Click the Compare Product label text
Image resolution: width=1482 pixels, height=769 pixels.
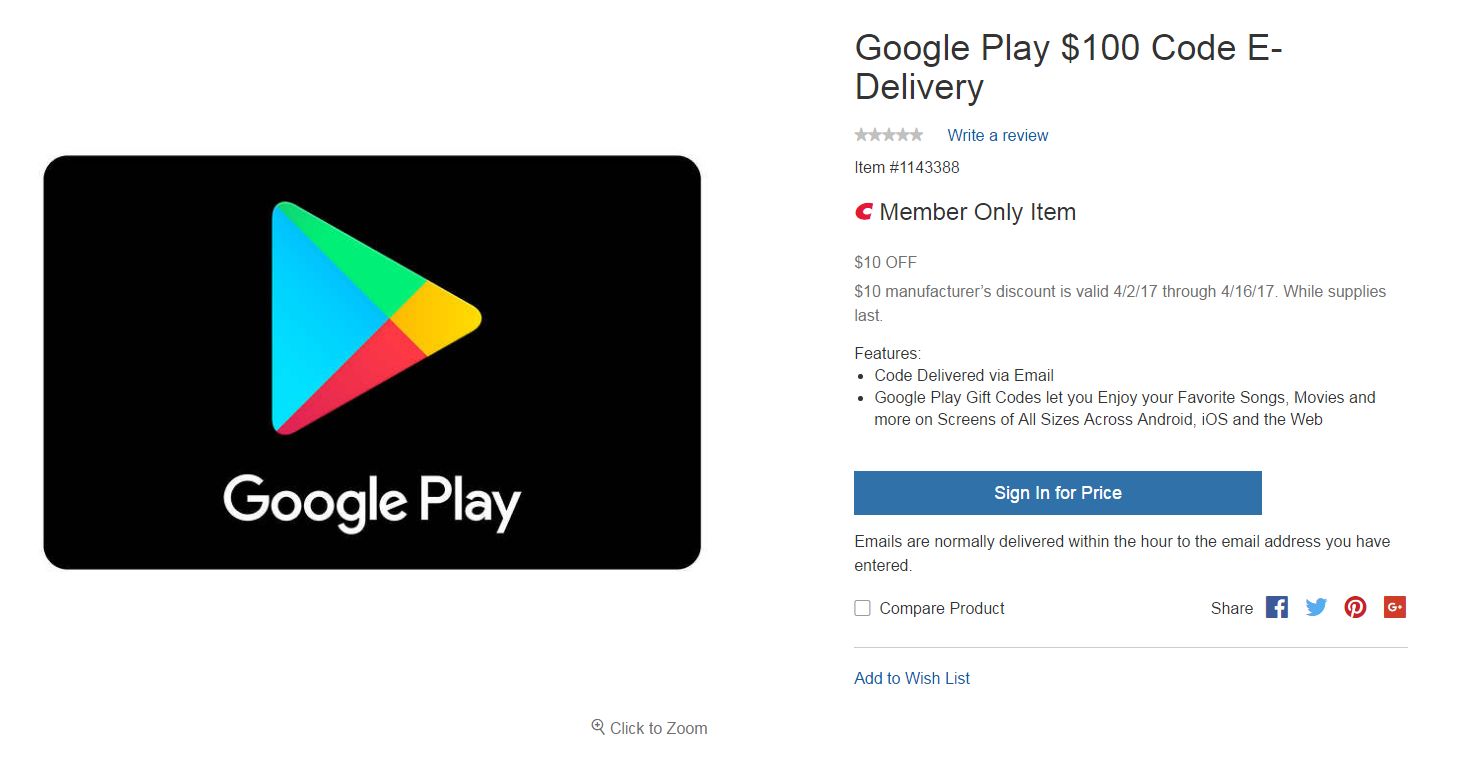pyautogui.click(x=941, y=608)
